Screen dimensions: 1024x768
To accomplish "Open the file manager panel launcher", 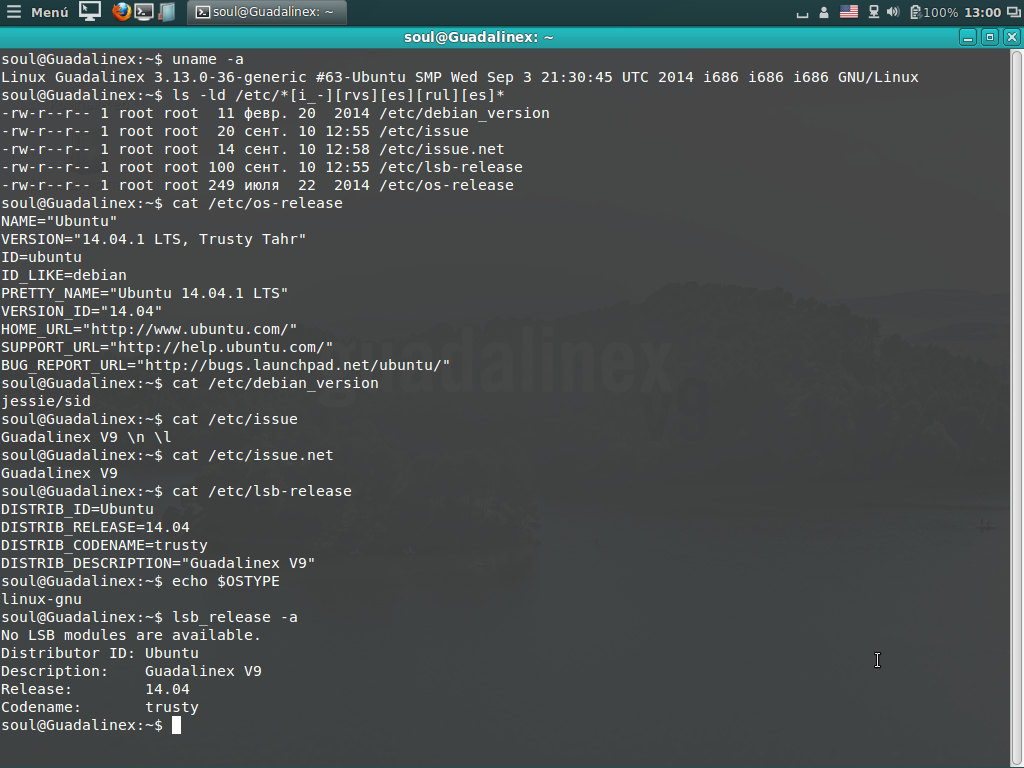I will (167, 12).
